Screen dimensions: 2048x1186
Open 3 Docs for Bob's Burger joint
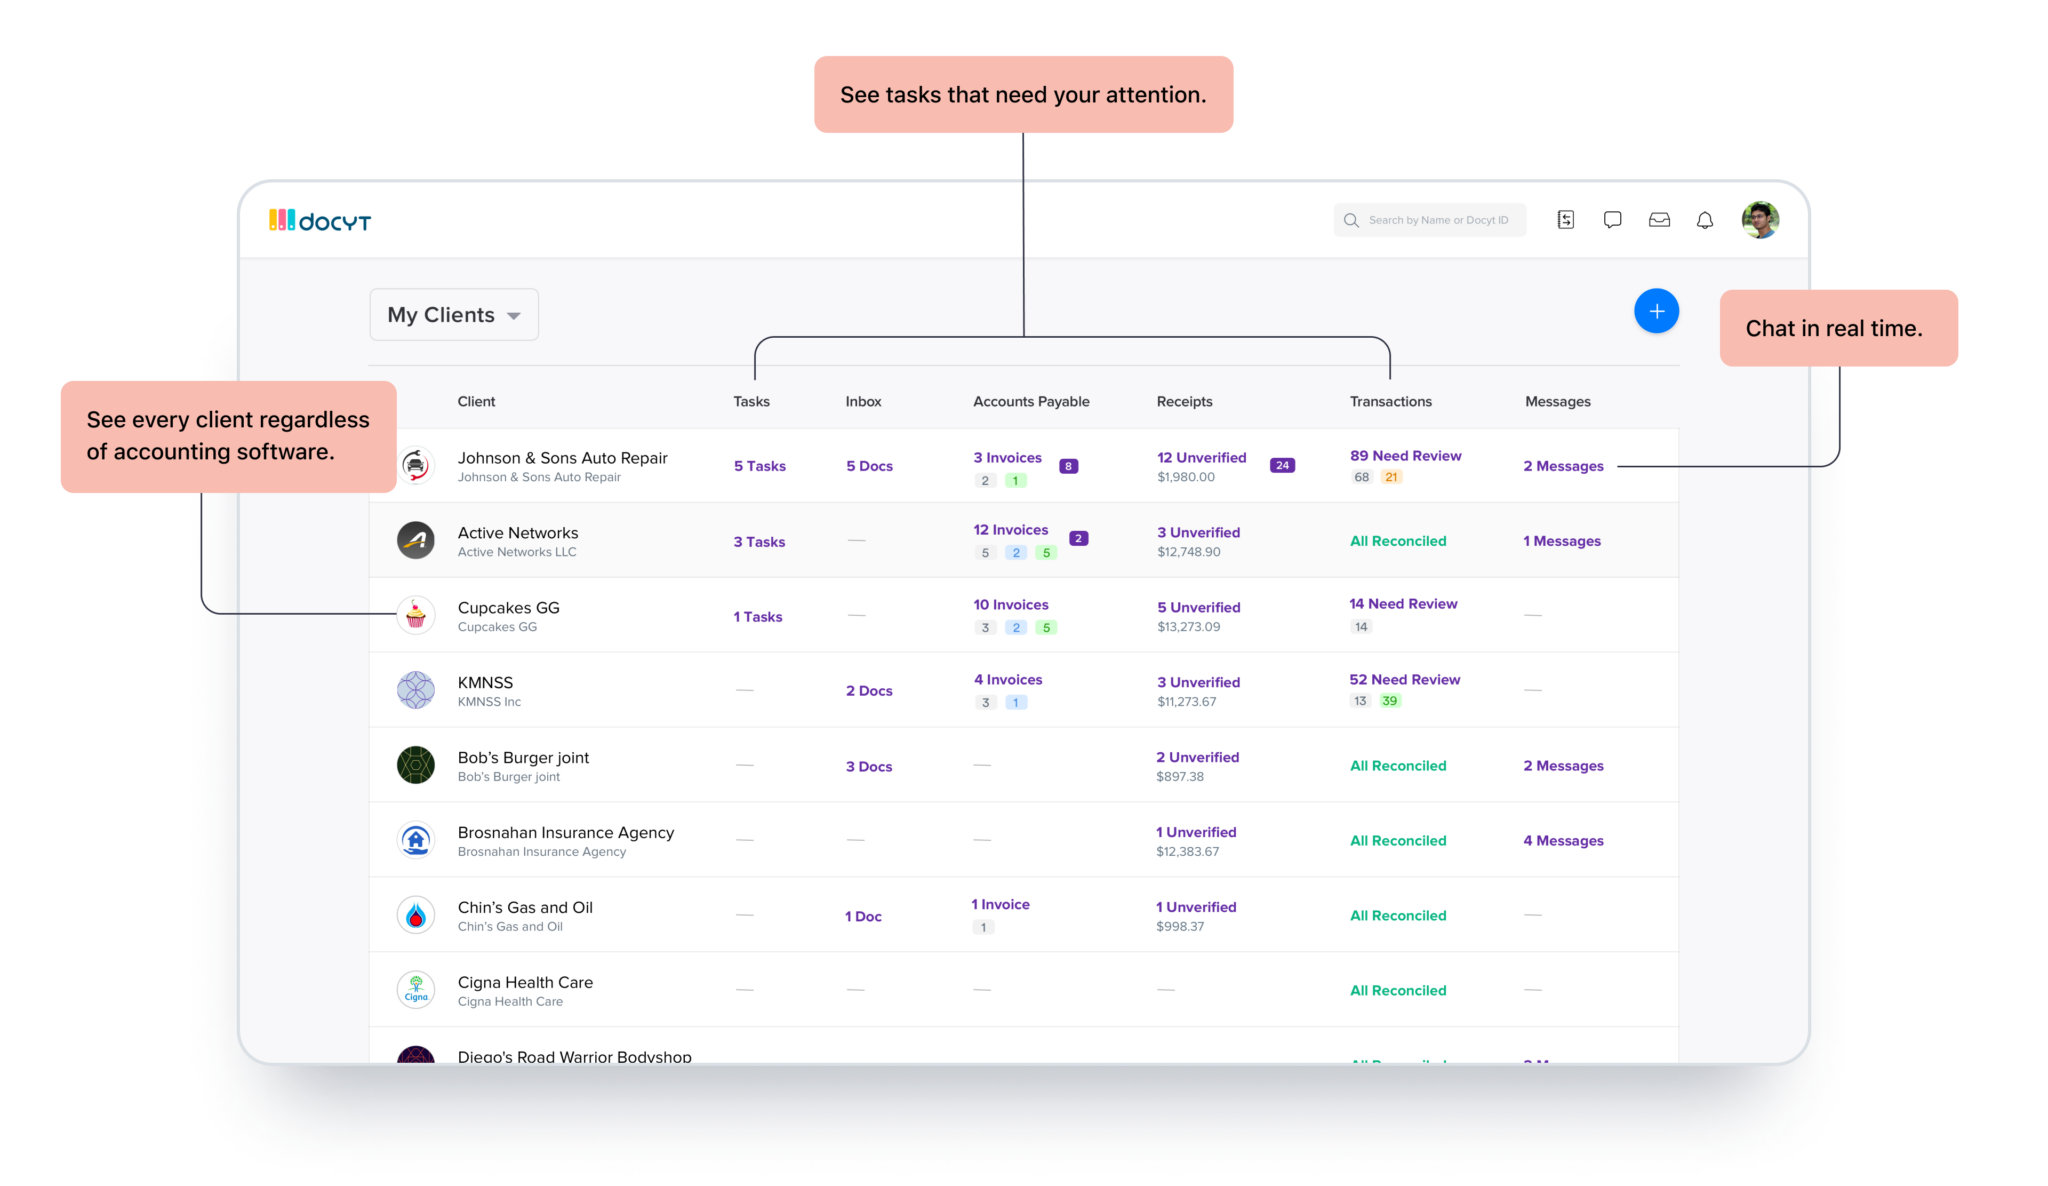868,766
